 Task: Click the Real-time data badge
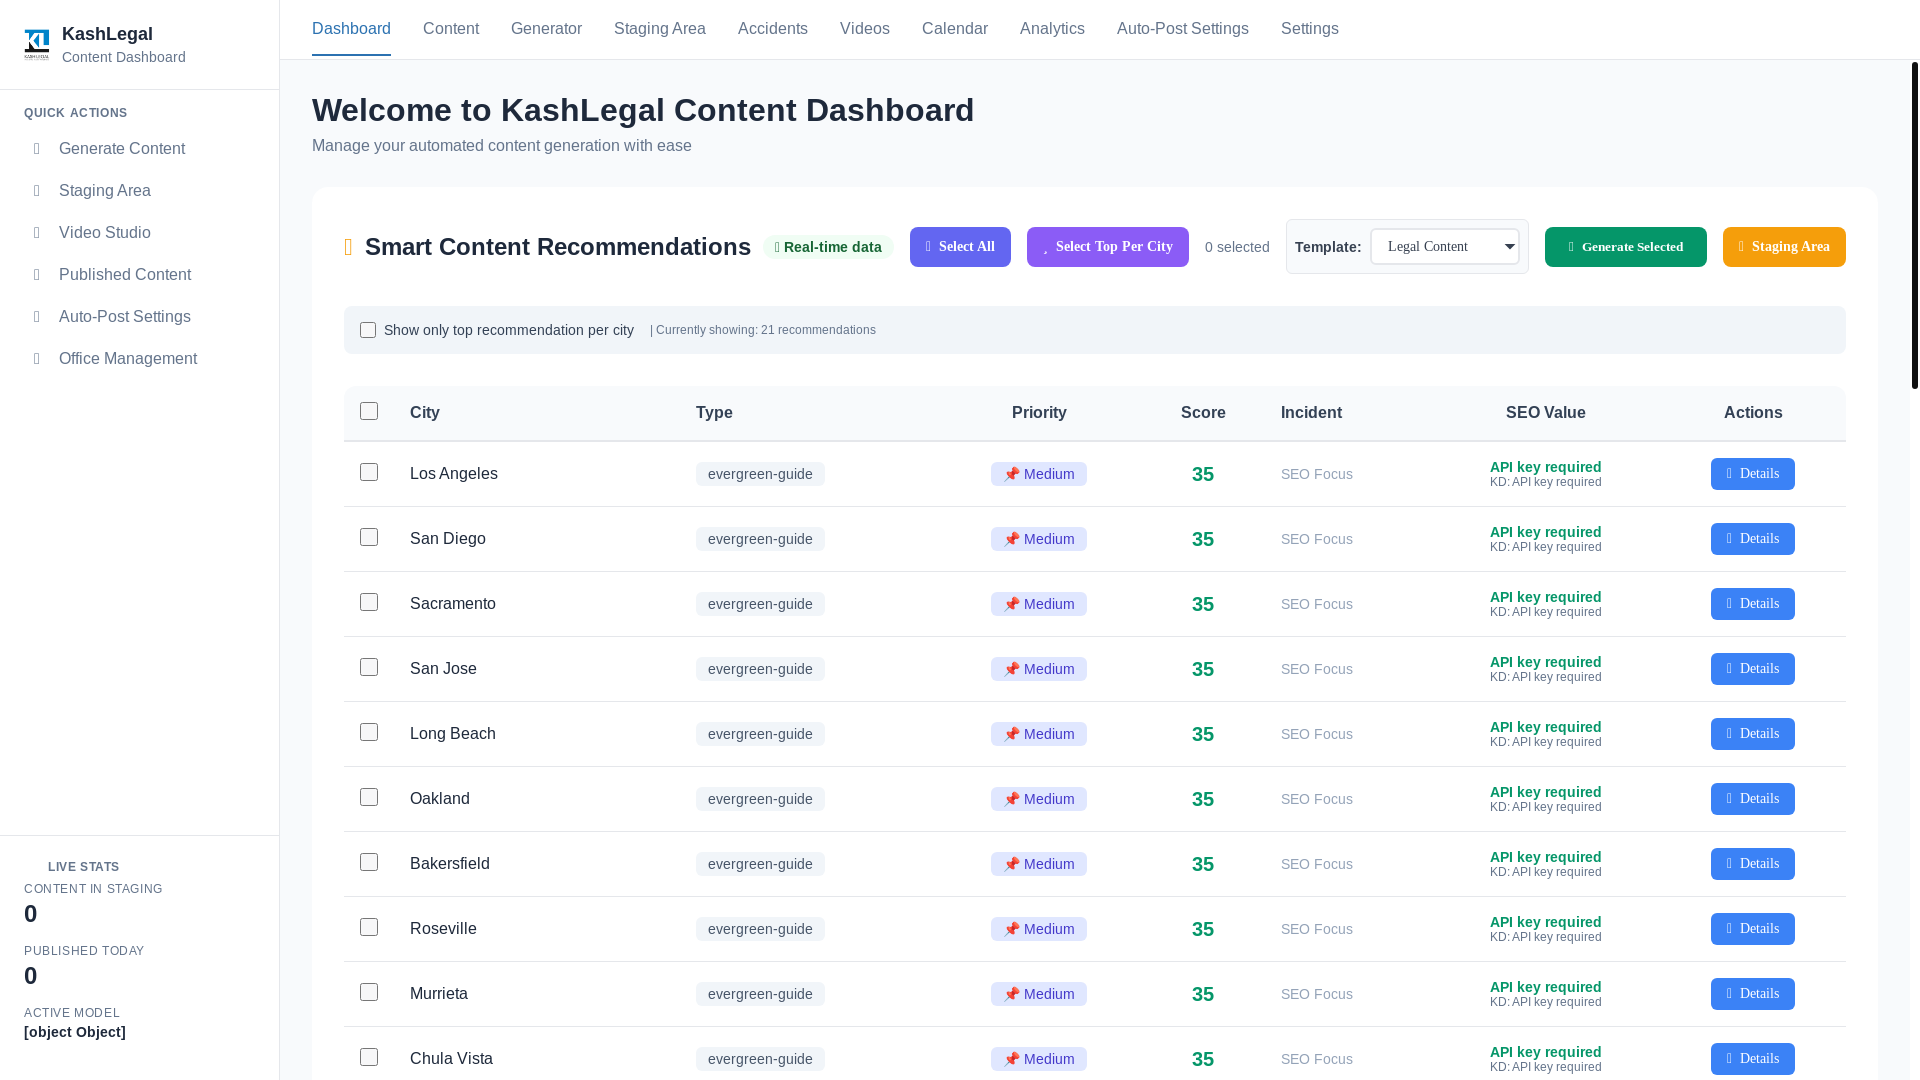click(828, 247)
